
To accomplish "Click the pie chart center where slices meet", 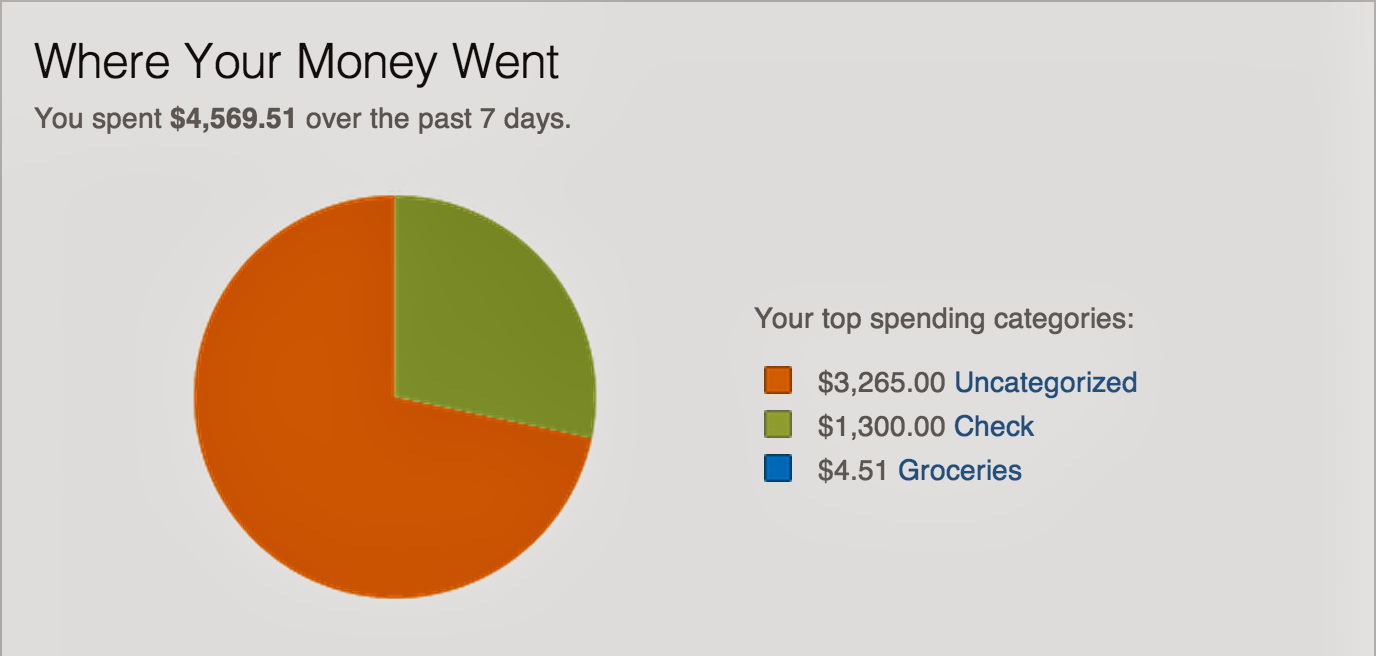I will (x=395, y=397).
